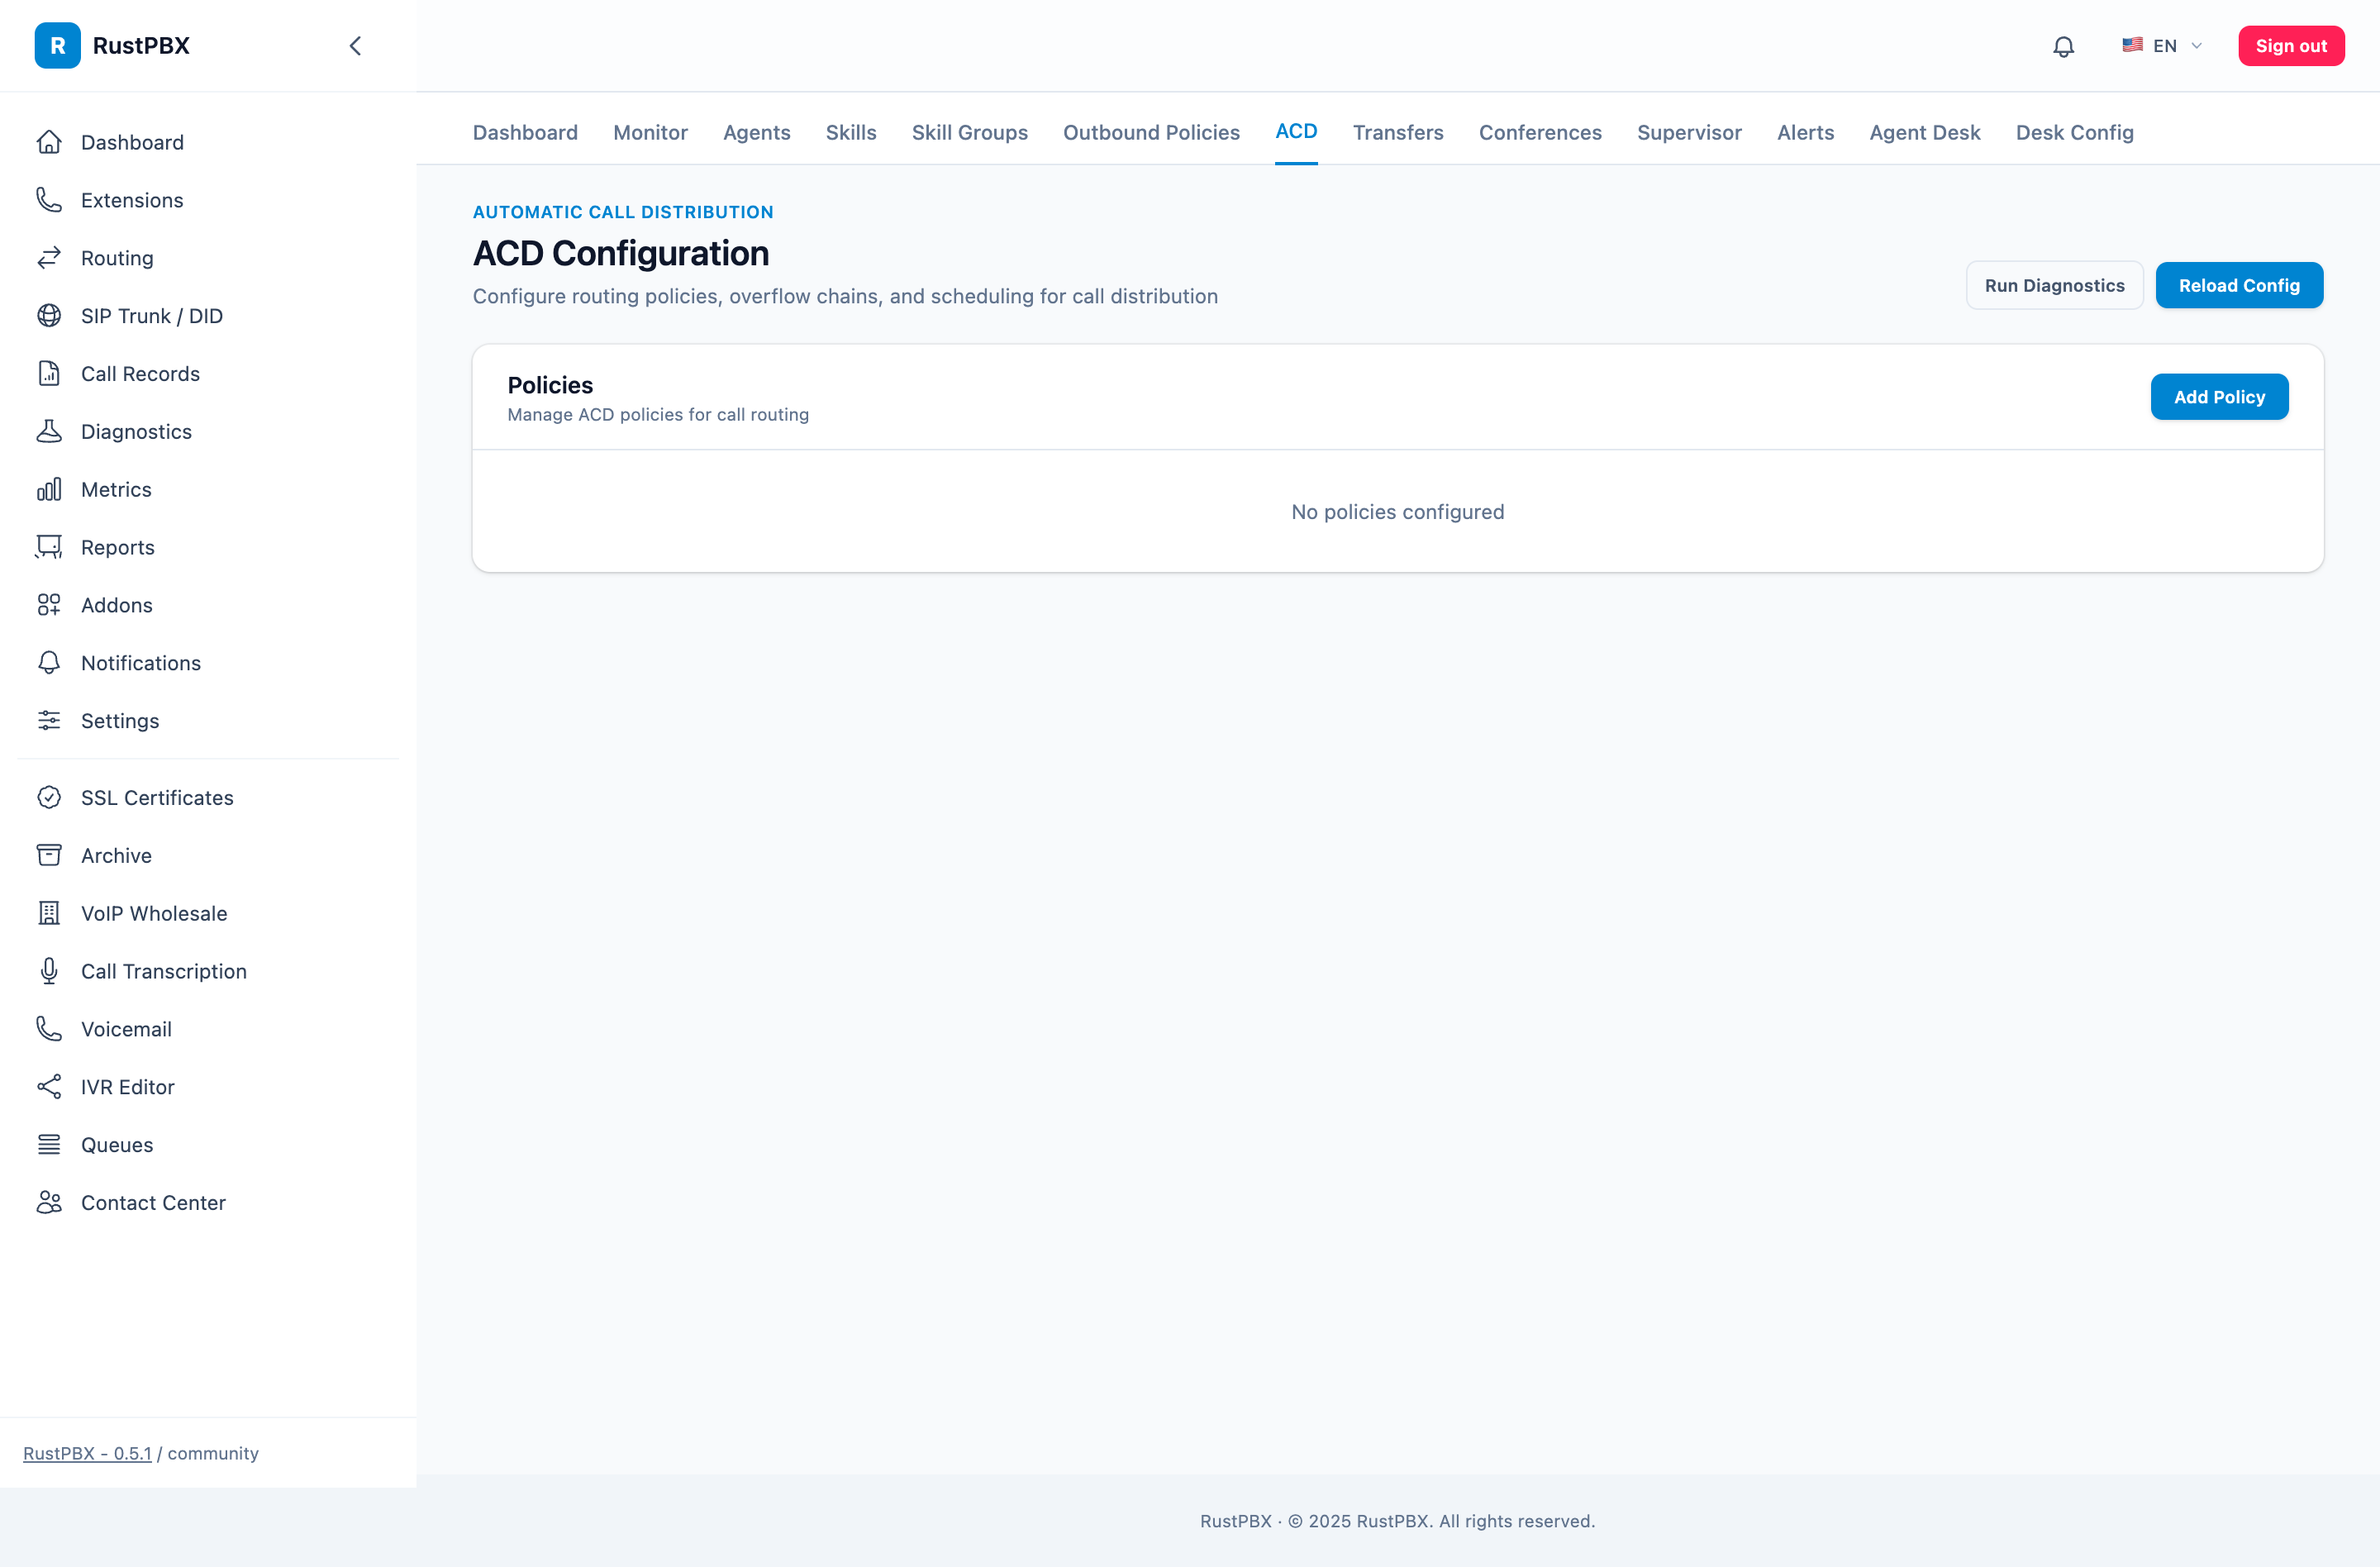Collapse the sidebar with the chevron
The height and width of the screenshot is (1567, 2380).
(355, 45)
